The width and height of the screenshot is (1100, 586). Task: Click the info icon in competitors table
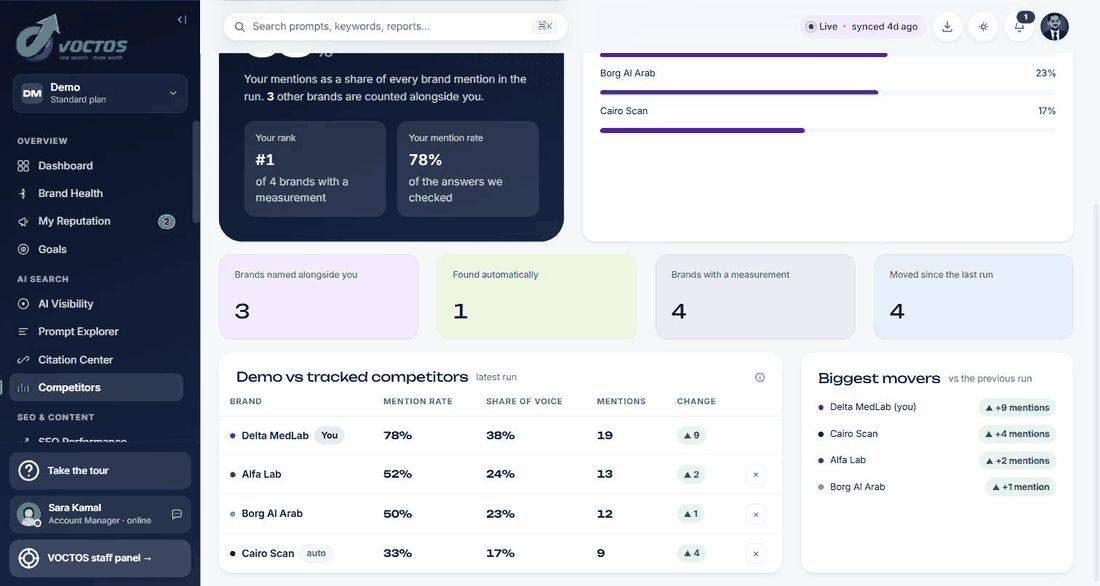coord(760,378)
